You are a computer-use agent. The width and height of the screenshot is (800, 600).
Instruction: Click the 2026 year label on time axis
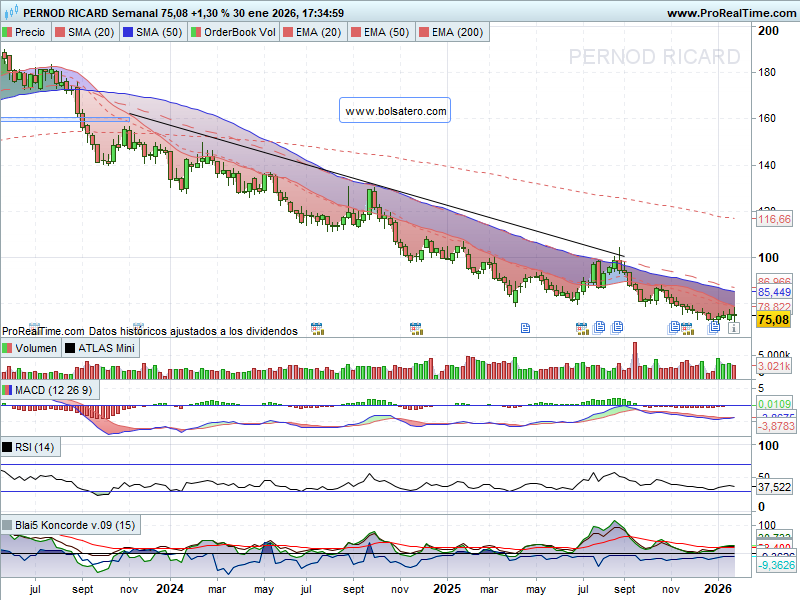(718, 589)
